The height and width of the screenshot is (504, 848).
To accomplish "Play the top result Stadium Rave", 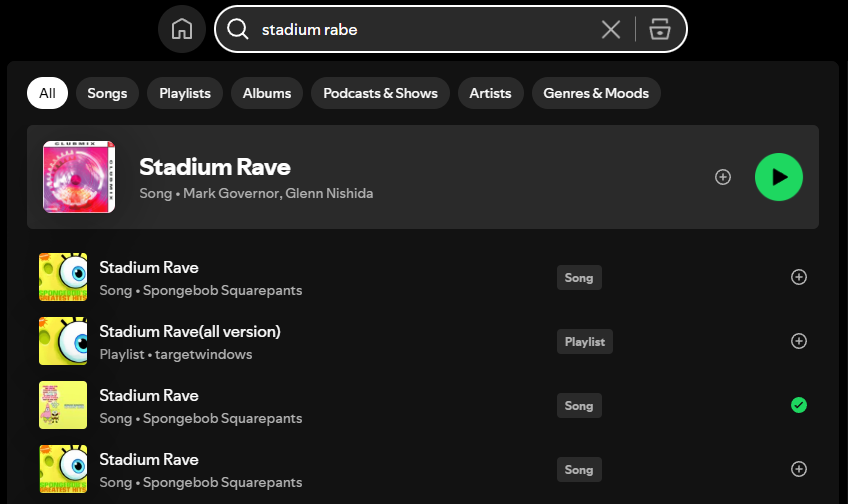I will tap(779, 177).
